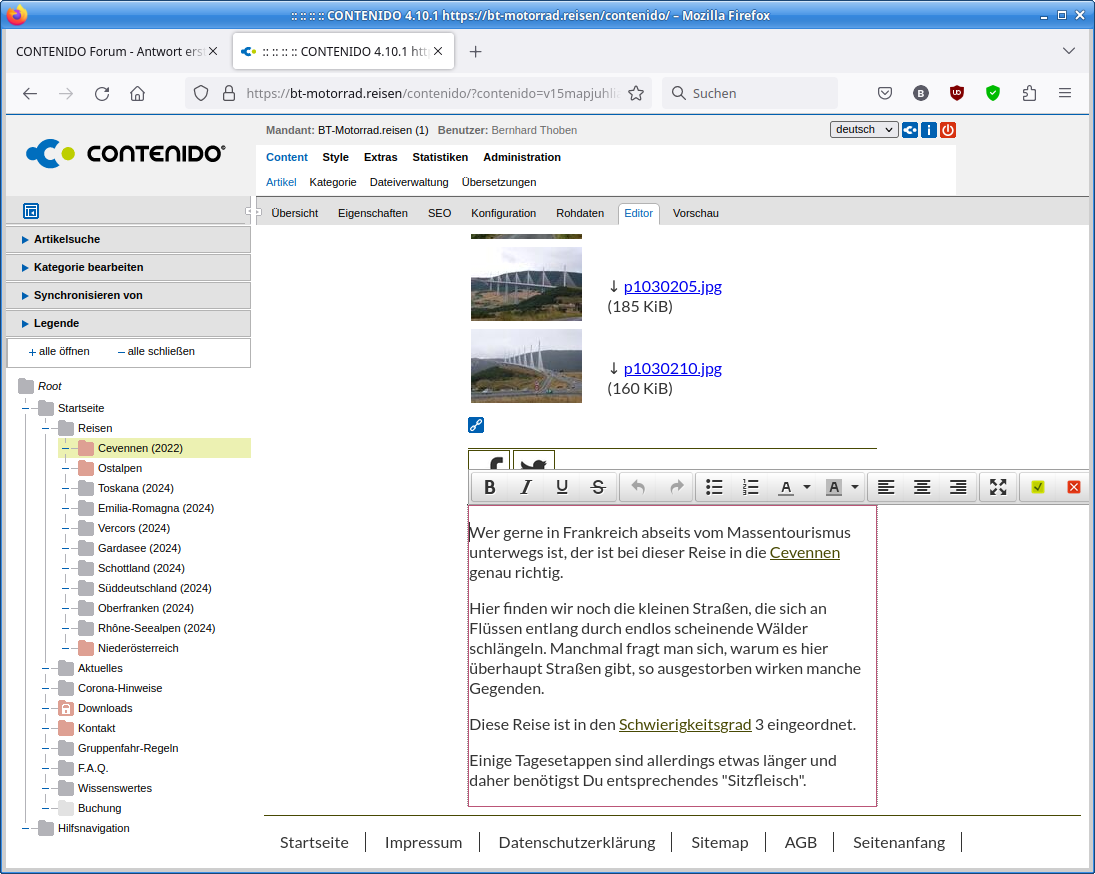Open the language dropdown showing deutsch
This screenshot has height=874, width=1095.
864,130
